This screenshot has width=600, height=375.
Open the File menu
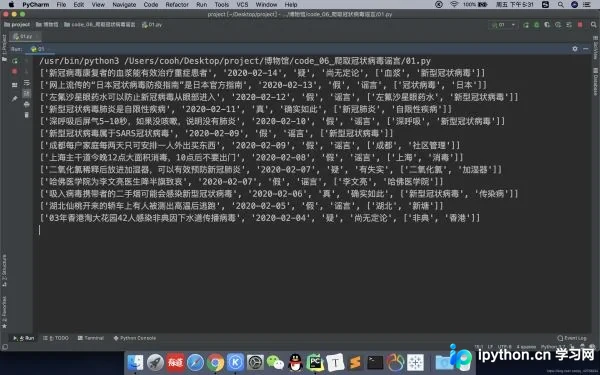point(61,5)
